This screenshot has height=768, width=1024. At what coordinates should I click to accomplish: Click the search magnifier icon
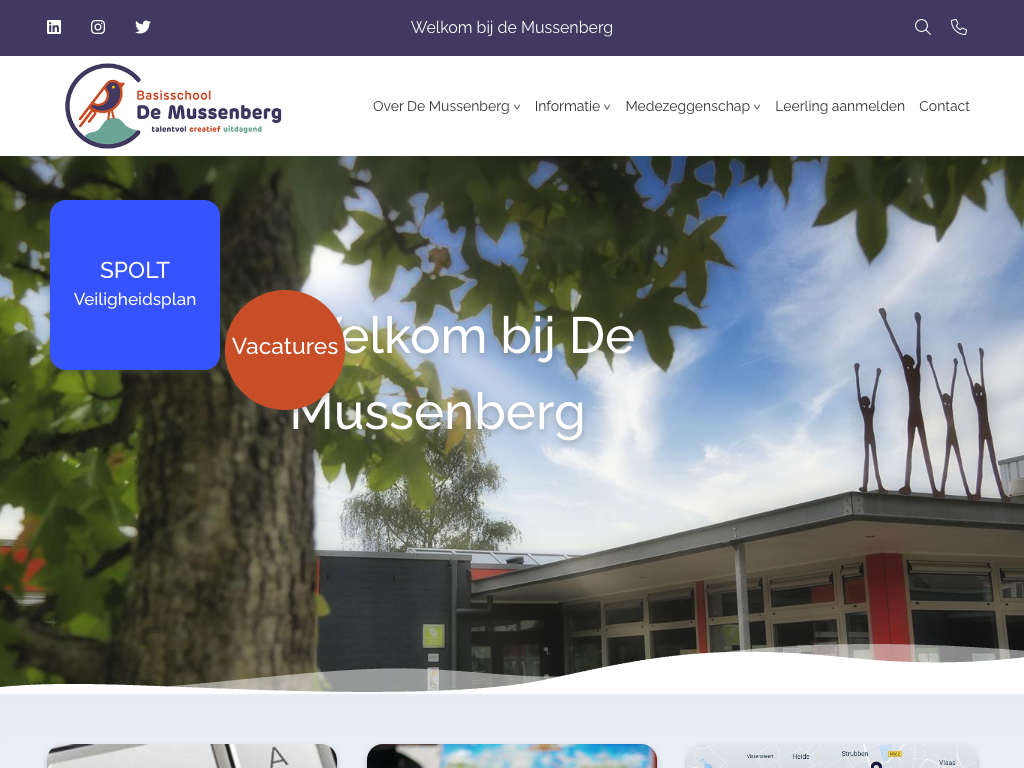pos(923,27)
